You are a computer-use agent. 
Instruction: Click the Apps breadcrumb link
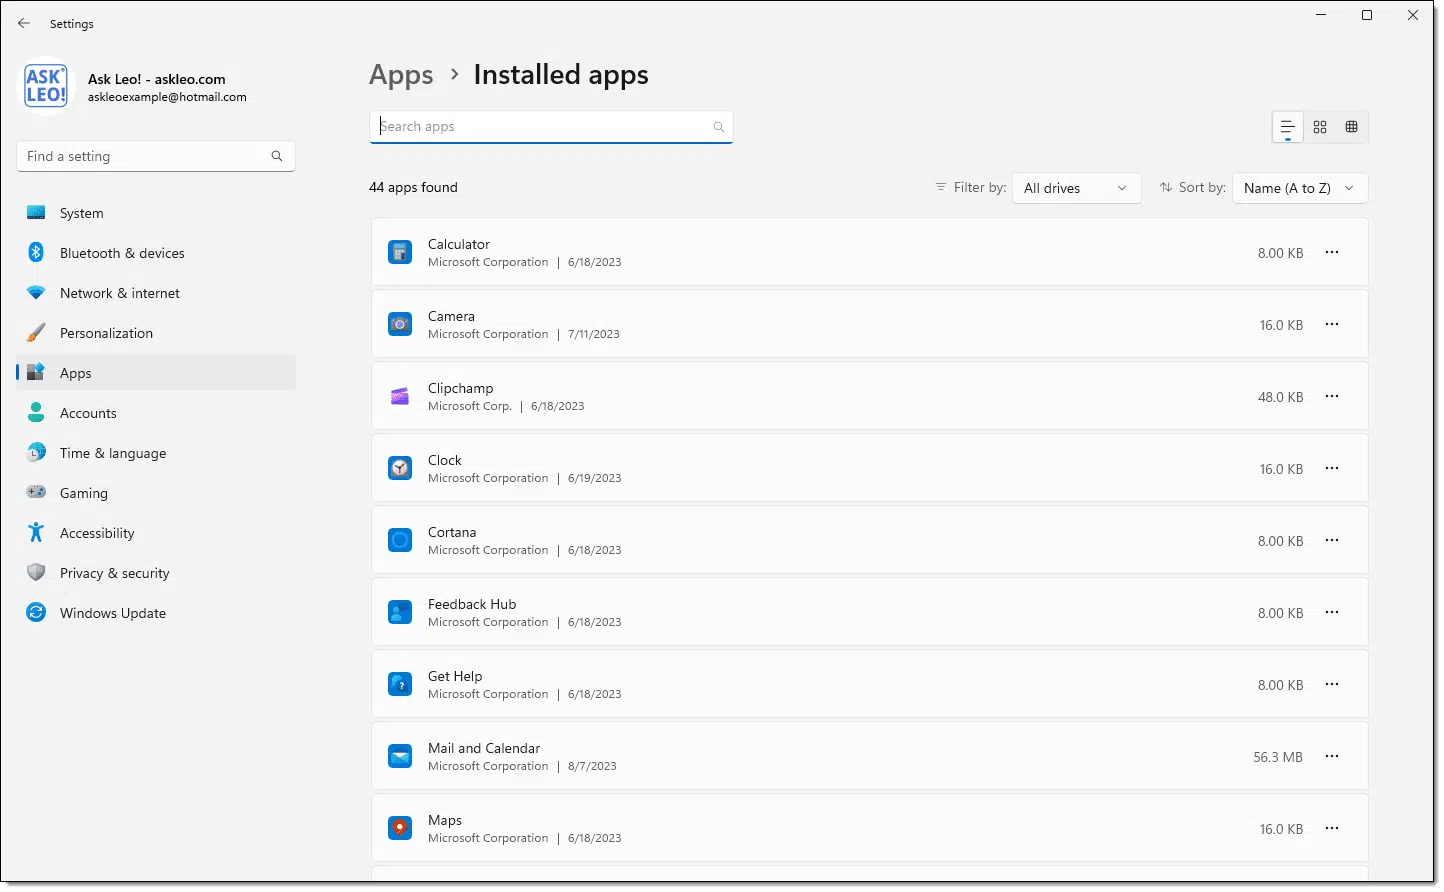401,75
